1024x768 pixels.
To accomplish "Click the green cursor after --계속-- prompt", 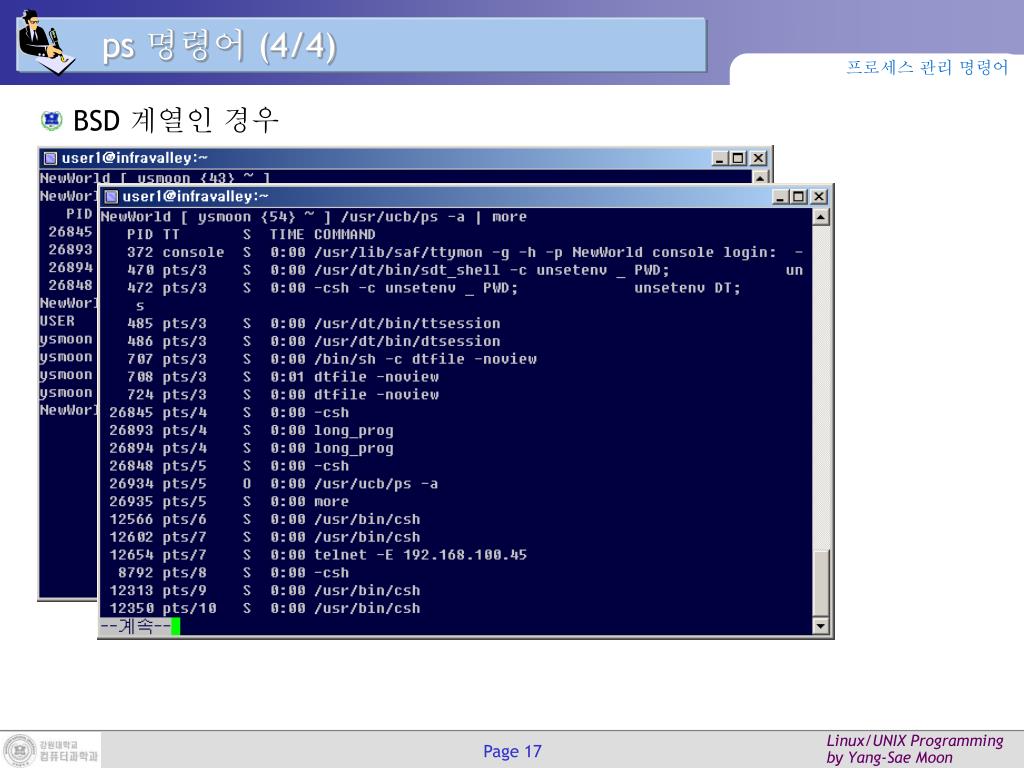I will (x=176, y=626).
